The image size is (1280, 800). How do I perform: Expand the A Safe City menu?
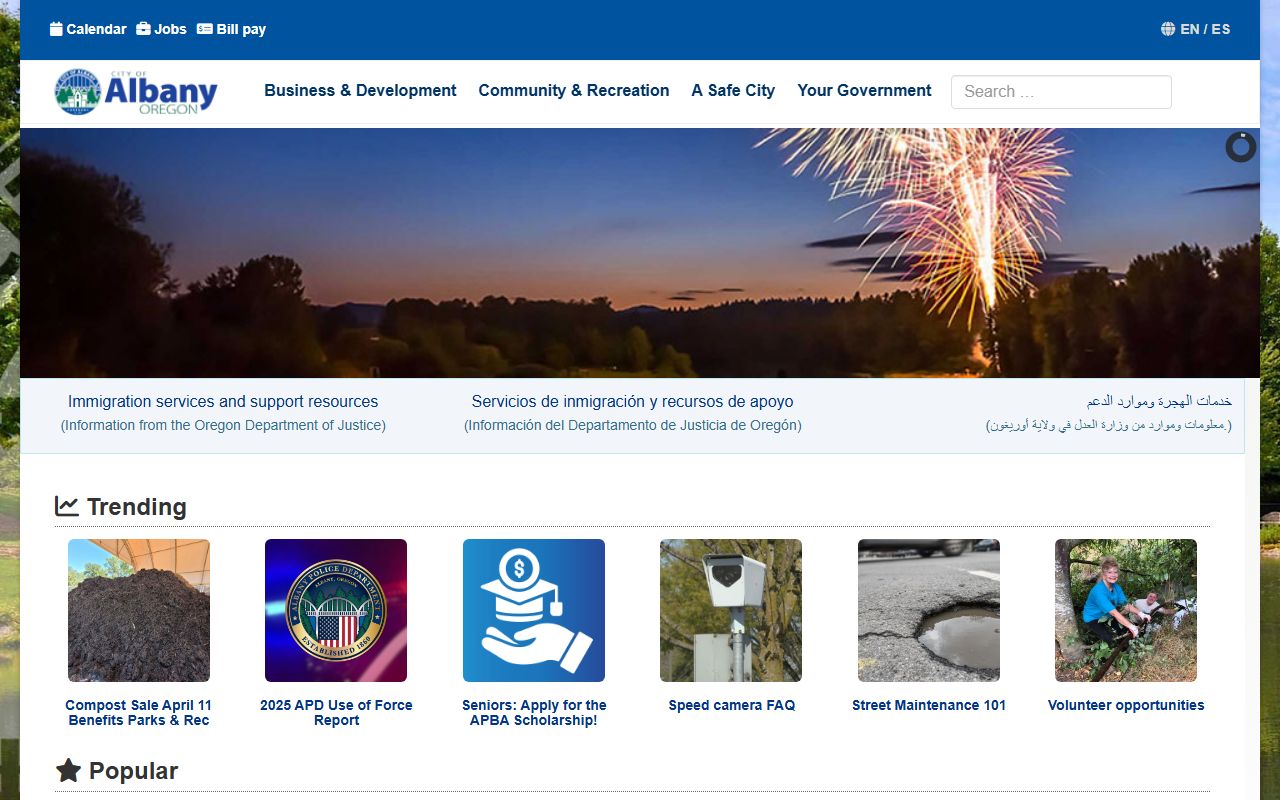click(x=733, y=90)
